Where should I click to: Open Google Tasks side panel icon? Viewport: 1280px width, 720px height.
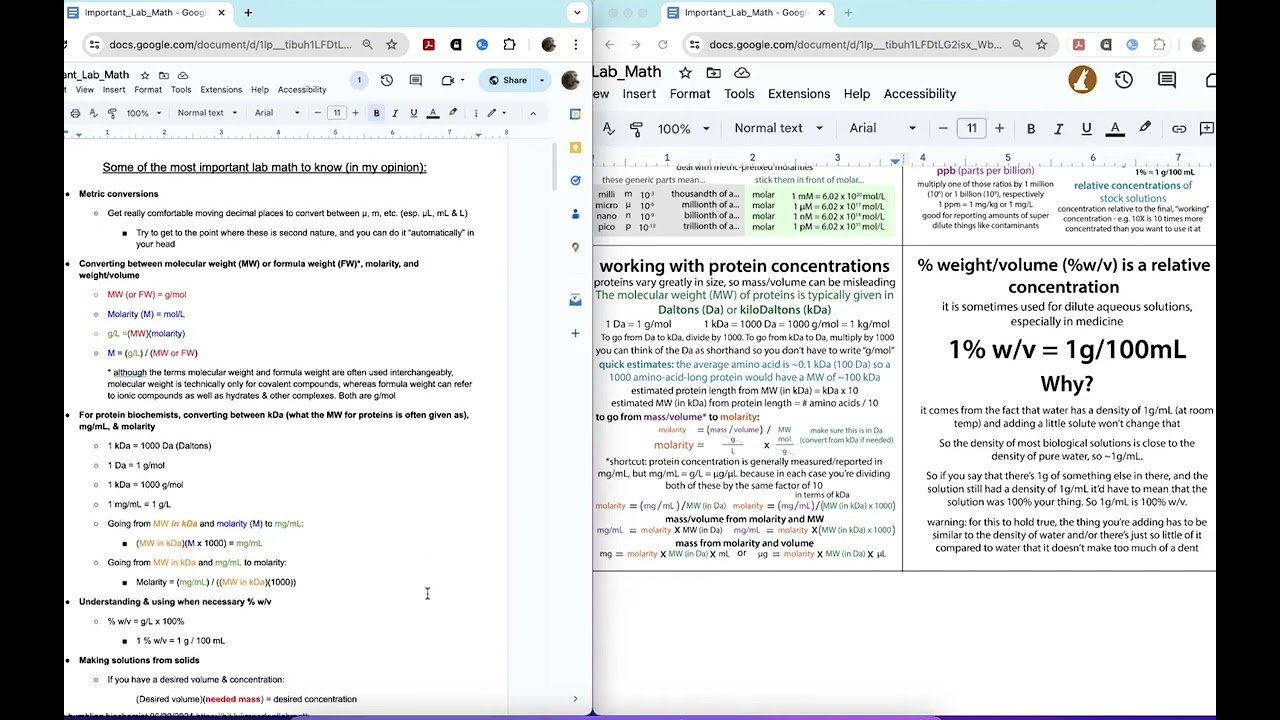[x=575, y=180]
